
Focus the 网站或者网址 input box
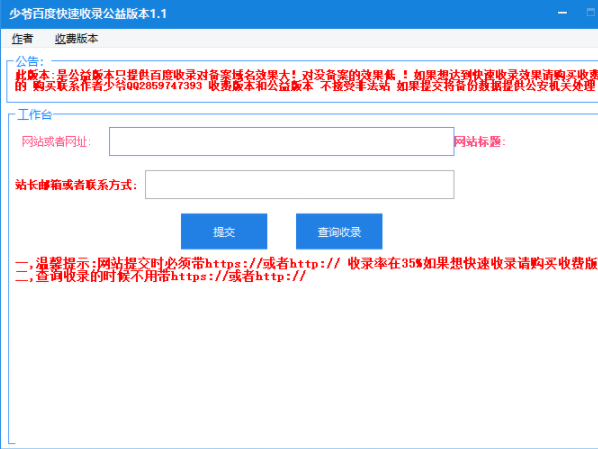coord(281,142)
